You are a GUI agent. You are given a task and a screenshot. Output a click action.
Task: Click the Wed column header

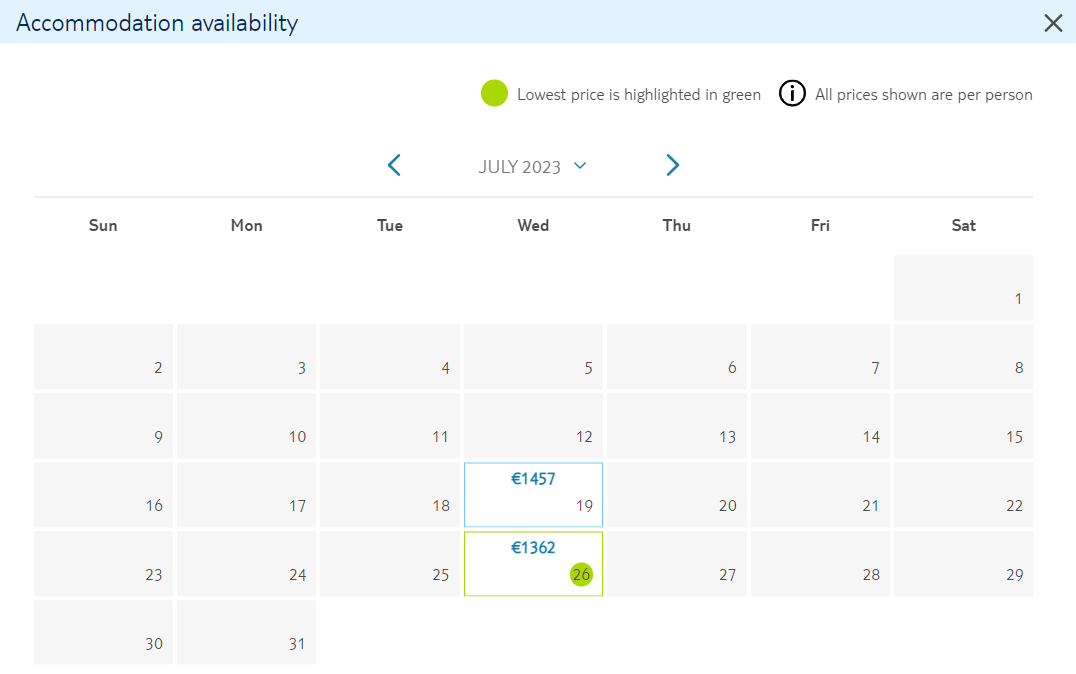[x=533, y=225]
